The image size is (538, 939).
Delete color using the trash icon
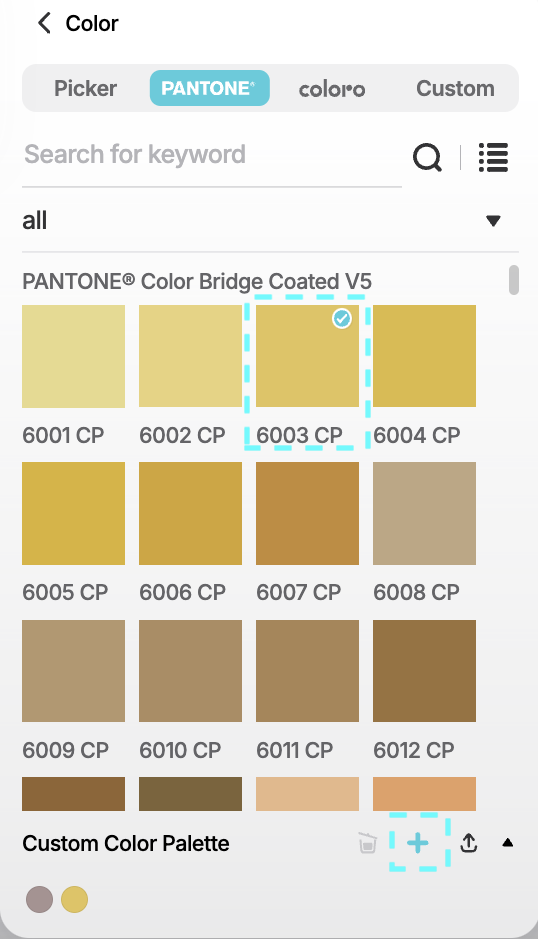pos(367,843)
